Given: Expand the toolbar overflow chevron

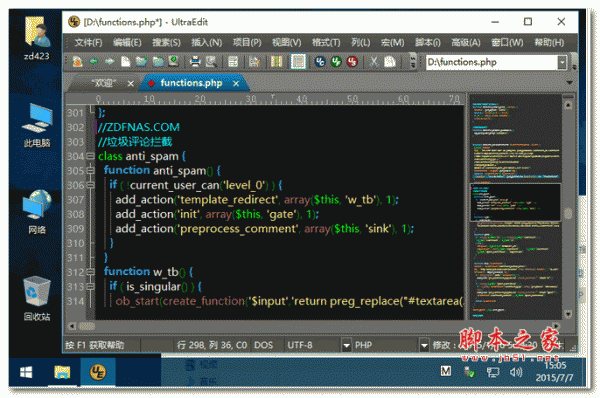Looking at the screenshot, I should 413,62.
